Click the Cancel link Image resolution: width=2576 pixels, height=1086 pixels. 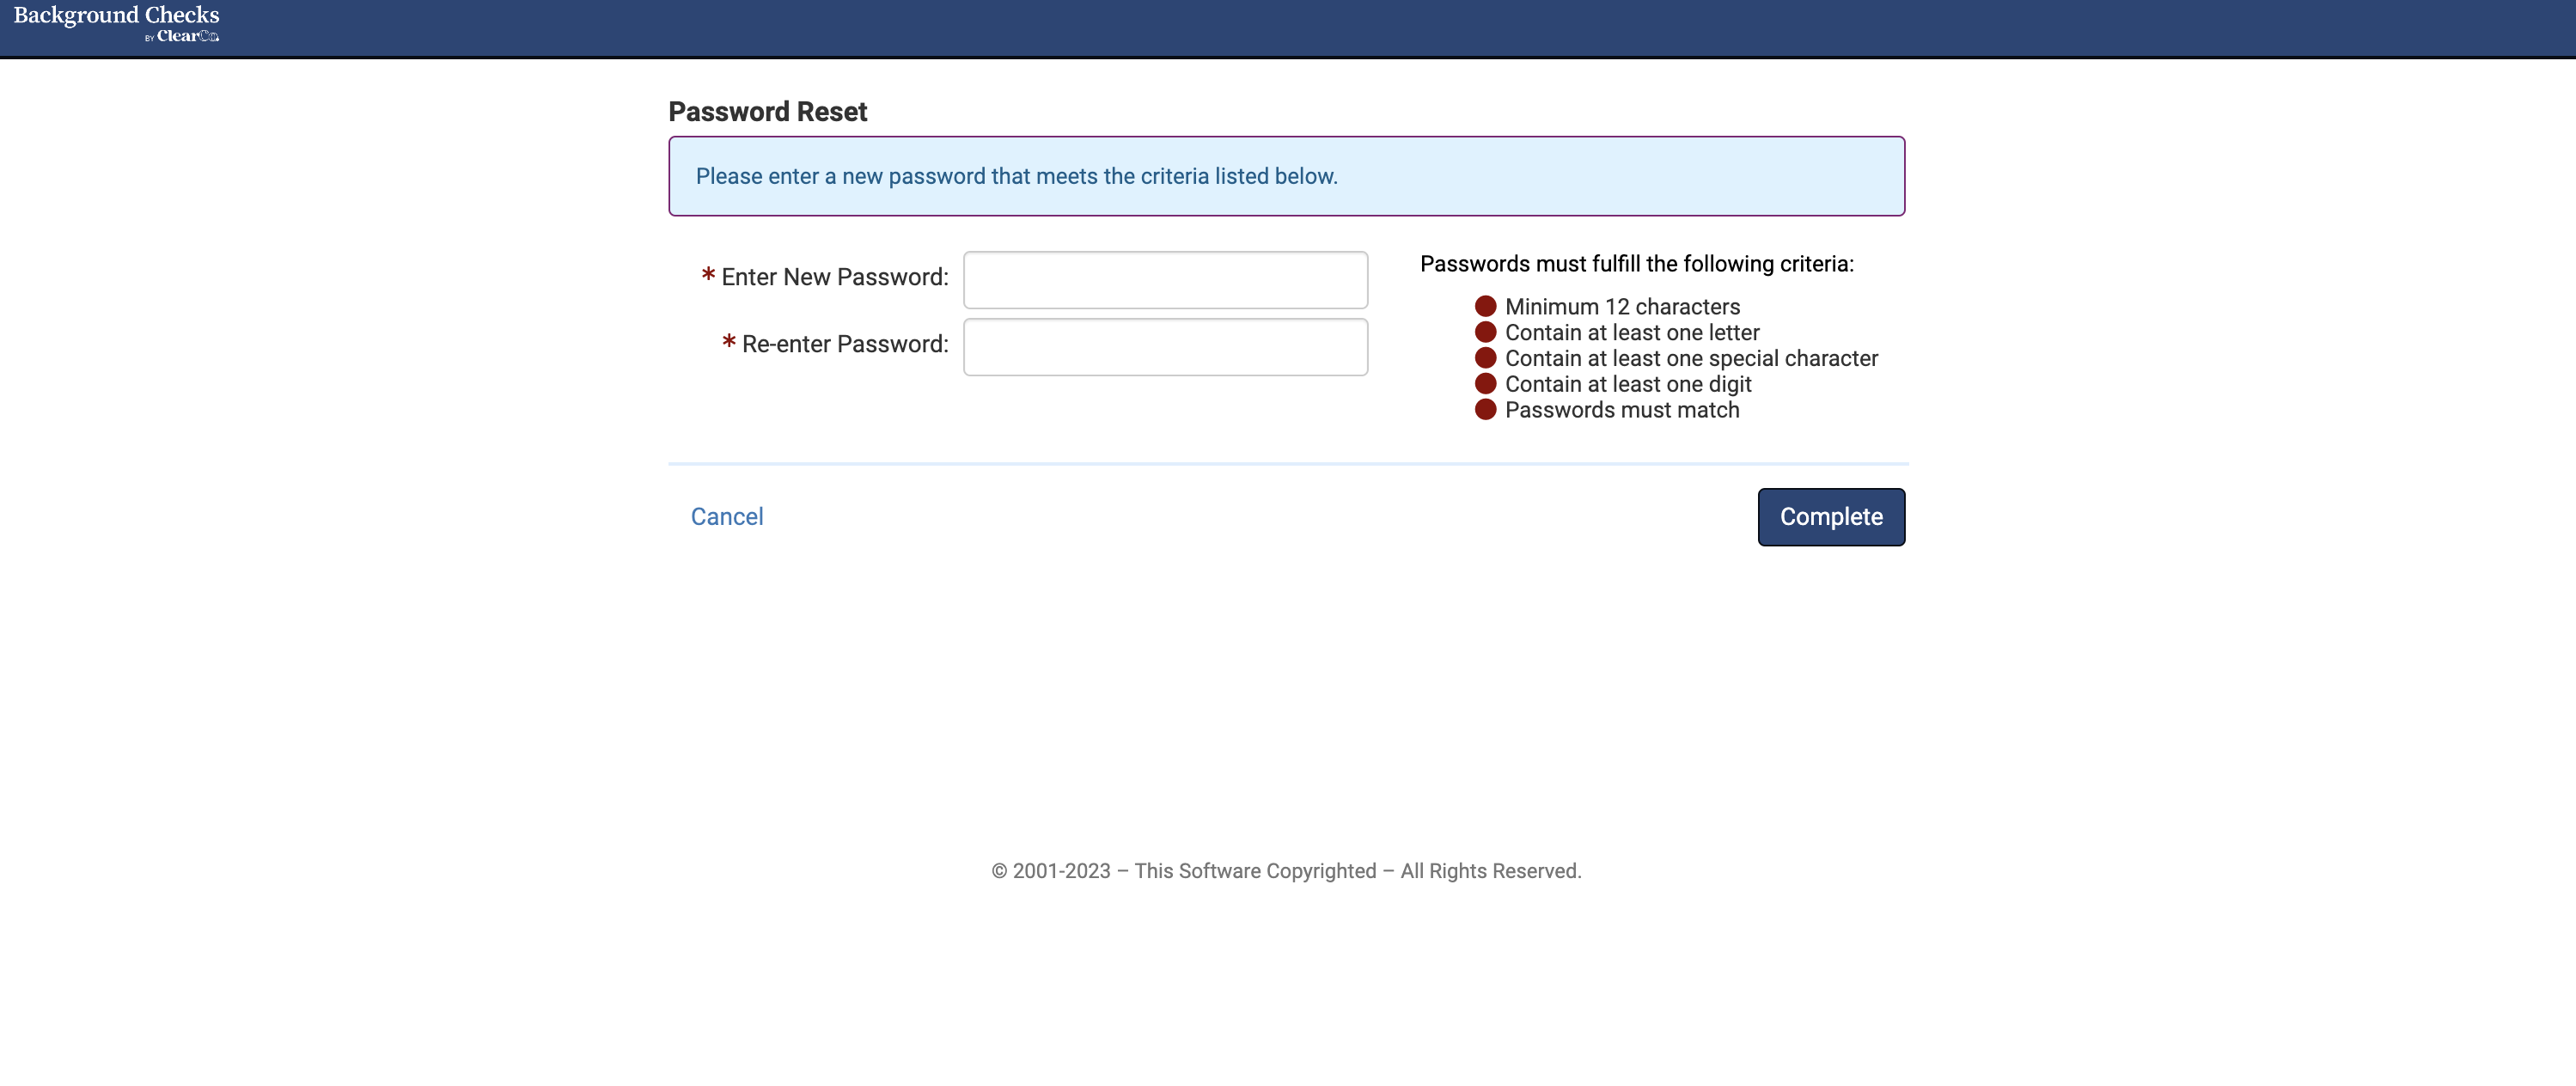(x=727, y=517)
